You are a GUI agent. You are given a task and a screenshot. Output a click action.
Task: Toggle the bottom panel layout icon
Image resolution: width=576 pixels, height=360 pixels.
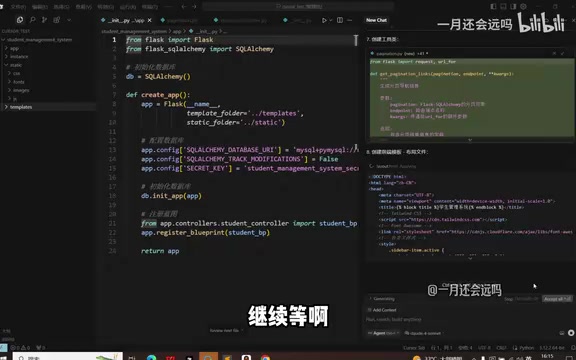point(503,6)
